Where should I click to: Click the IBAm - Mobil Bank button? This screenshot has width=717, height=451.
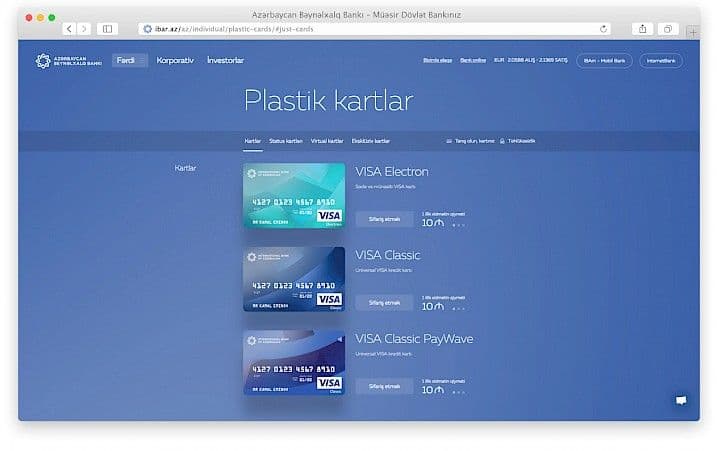point(604,61)
